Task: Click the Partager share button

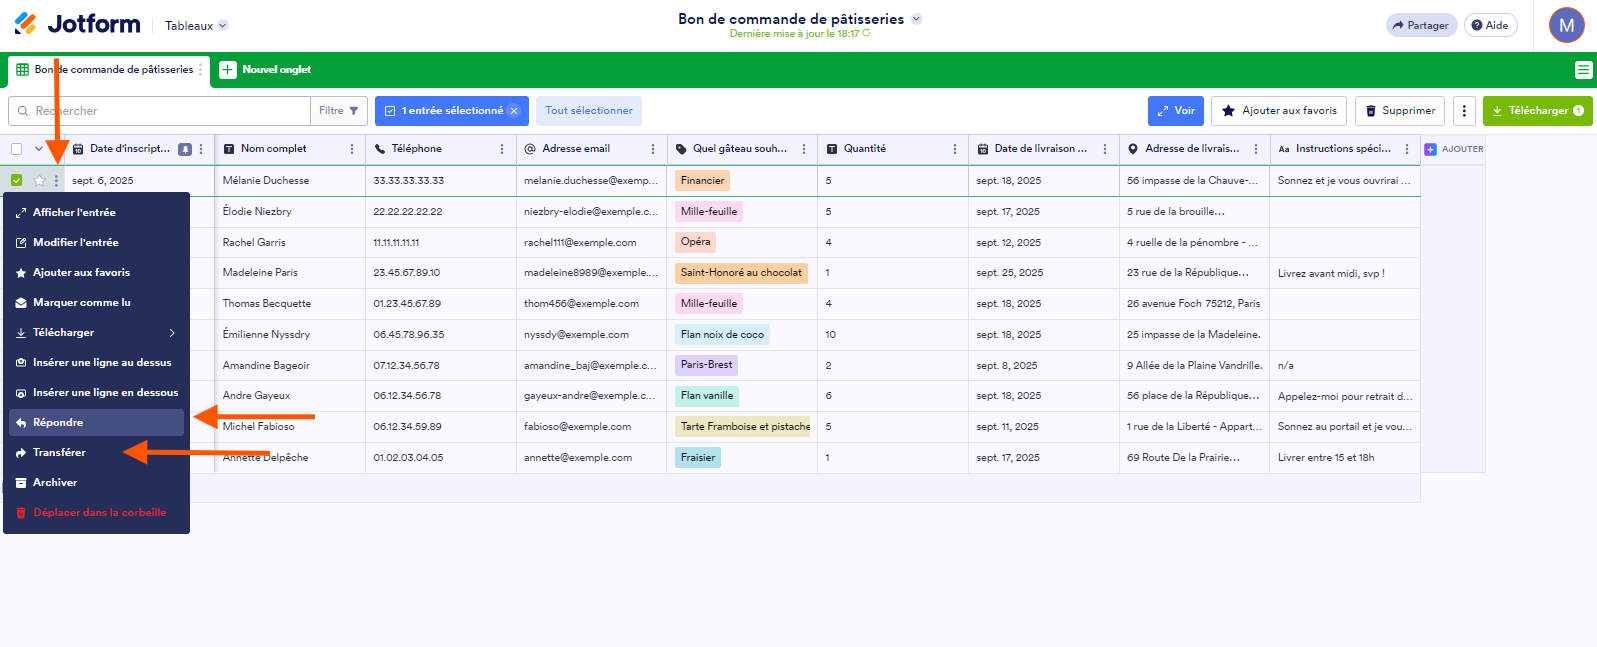Action: [1421, 25]
